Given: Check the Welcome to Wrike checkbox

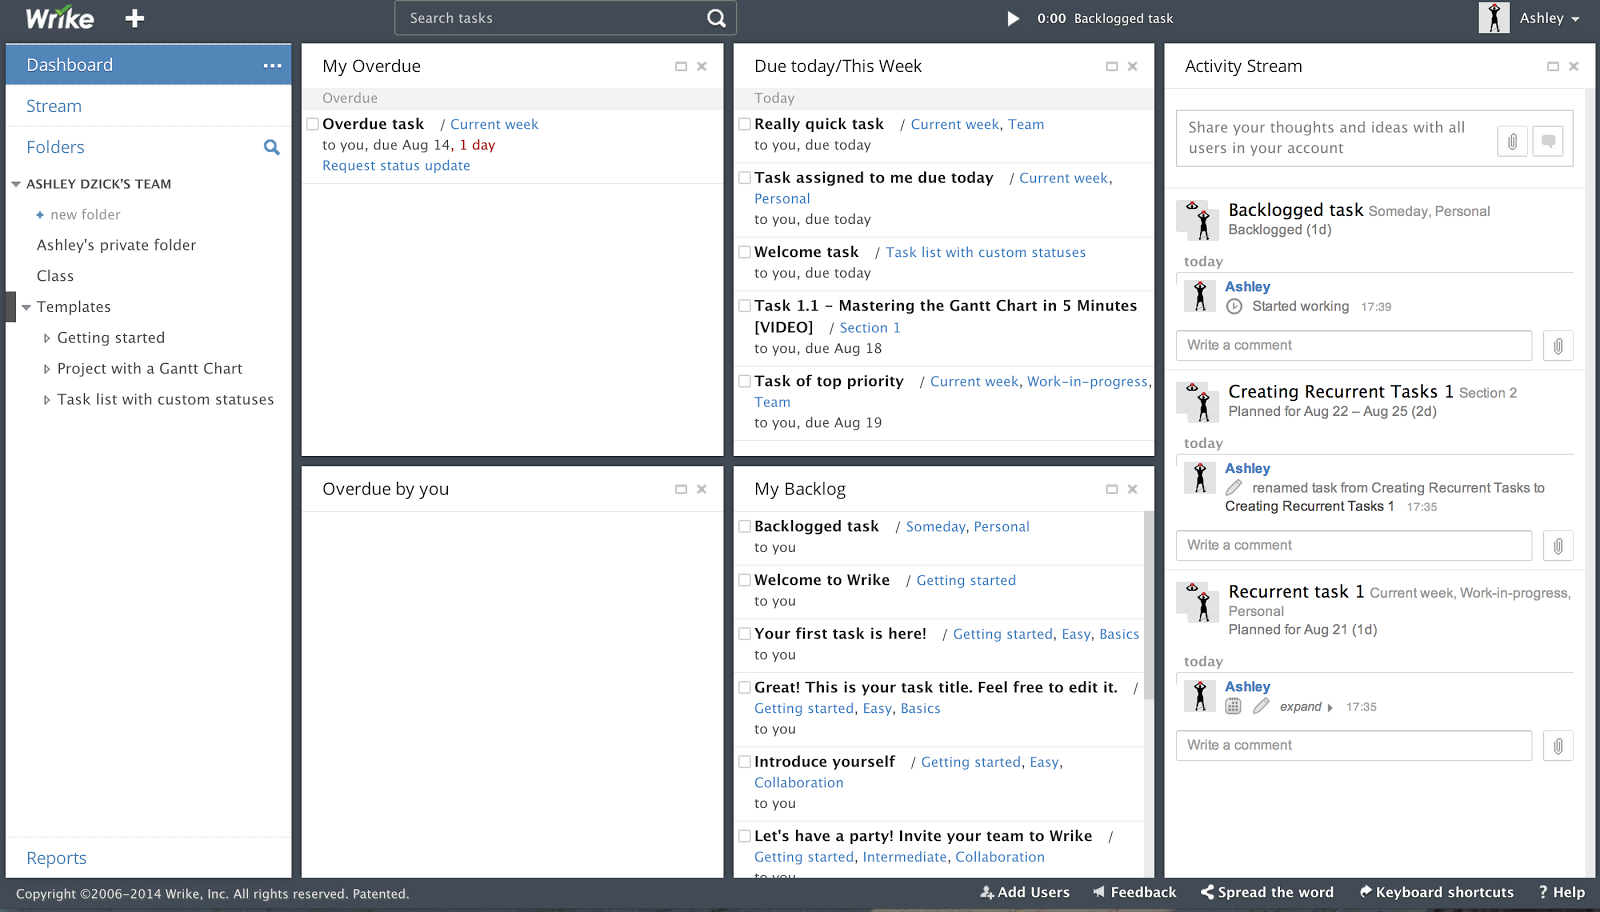Looking at the screenshot, I should tap(745, 580).
